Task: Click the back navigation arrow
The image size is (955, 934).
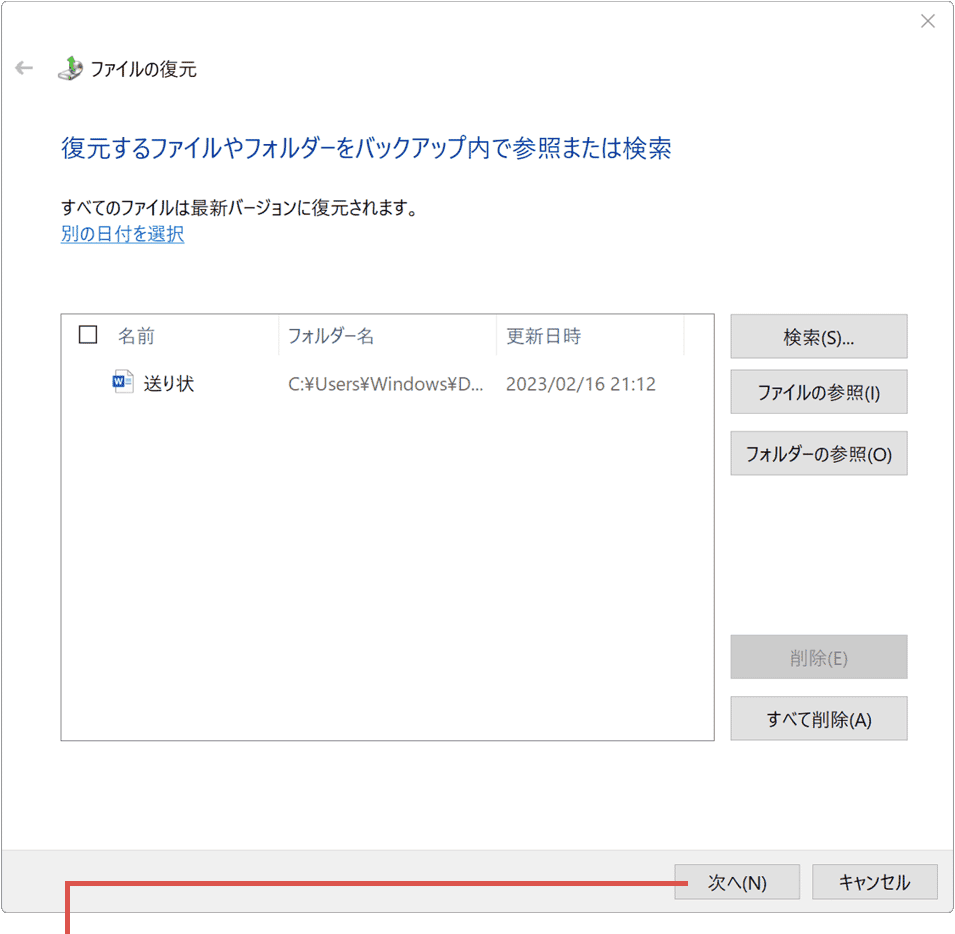Action: [x=23, y=68]
